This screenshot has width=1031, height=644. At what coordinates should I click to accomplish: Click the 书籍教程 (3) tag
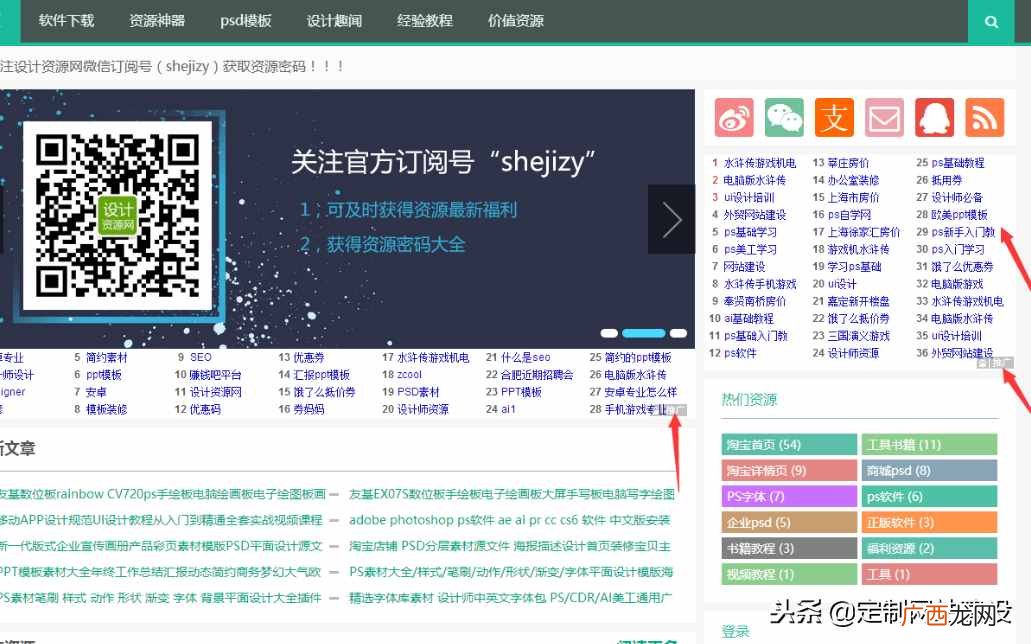[x=789, y=548]
